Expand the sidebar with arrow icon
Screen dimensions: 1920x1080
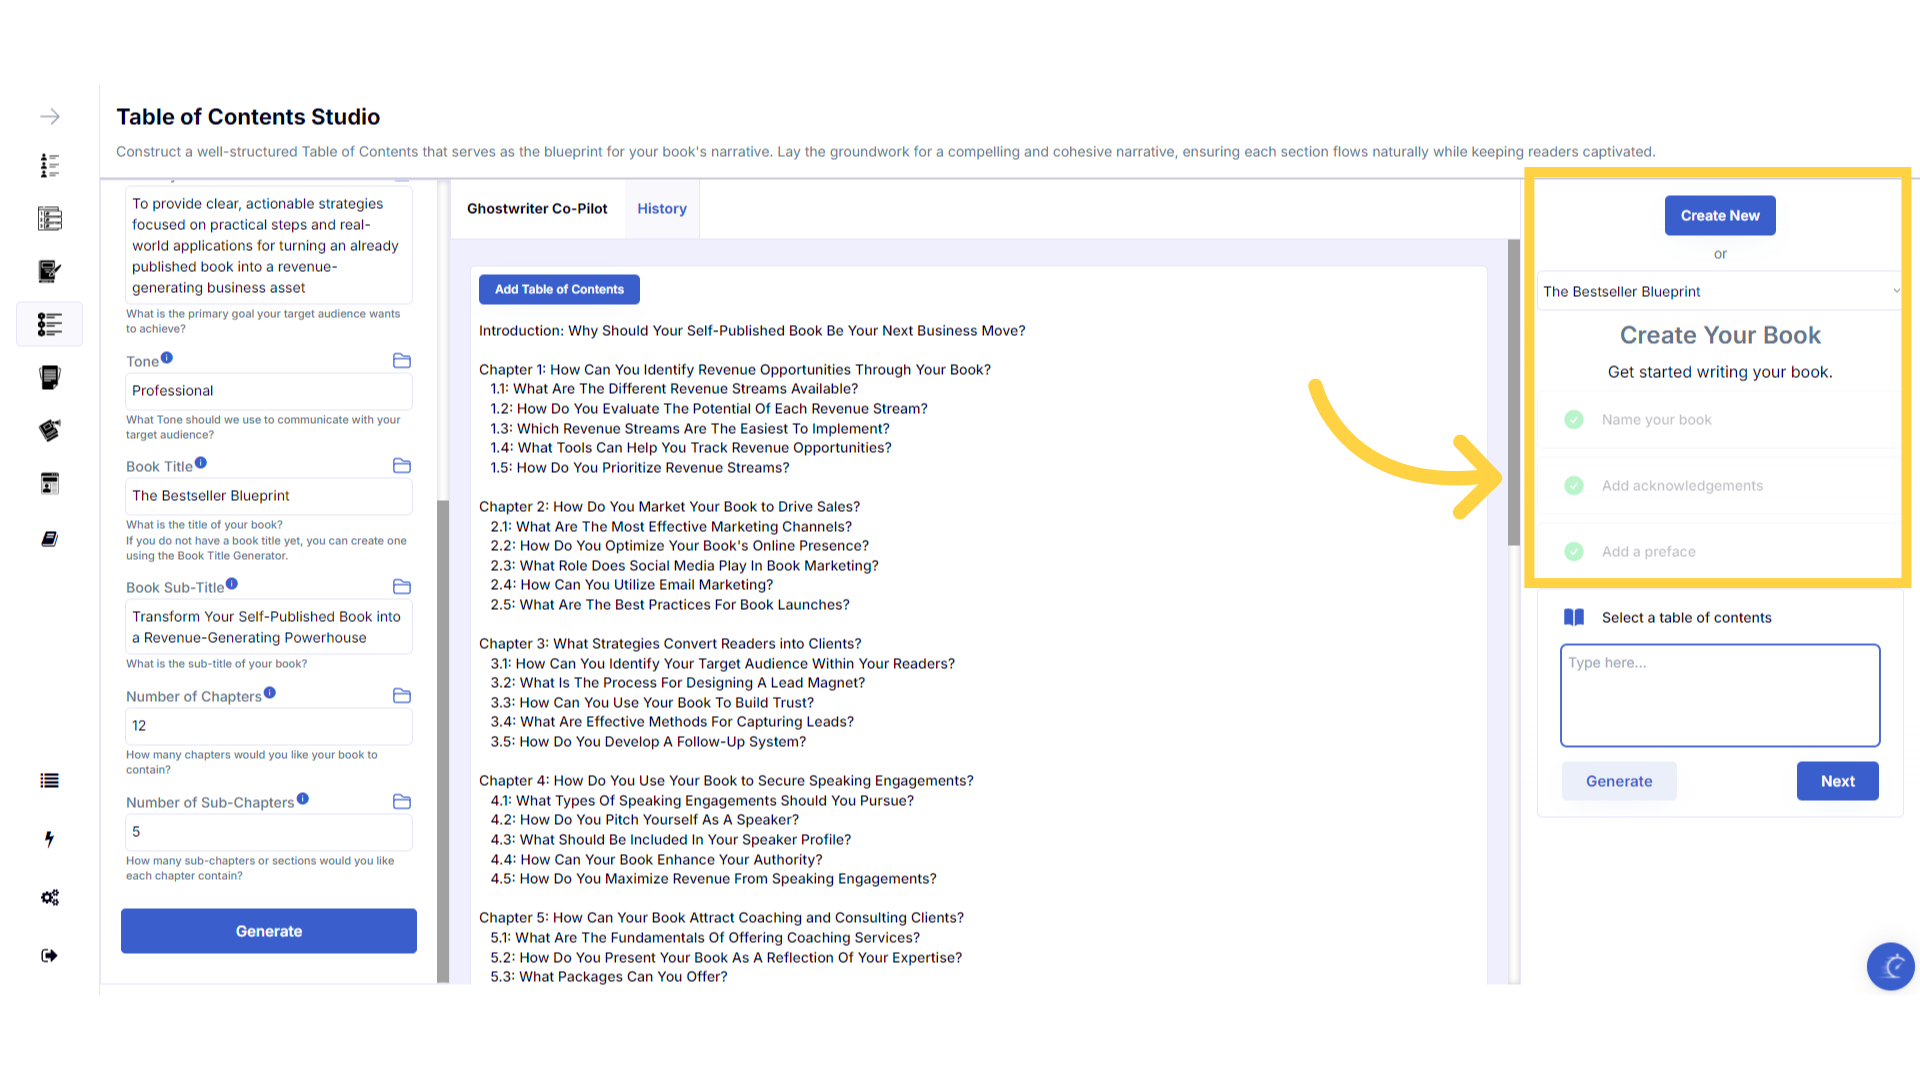pyautogui.click(x=50, y=117)
